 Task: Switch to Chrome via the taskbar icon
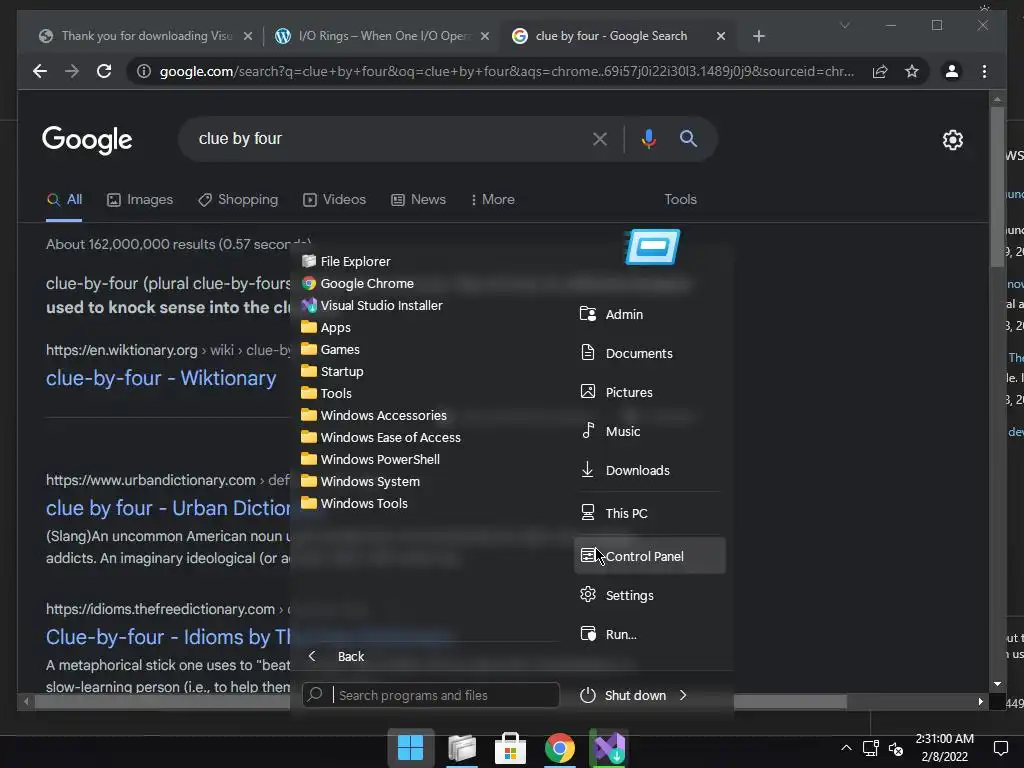[560, 748]
